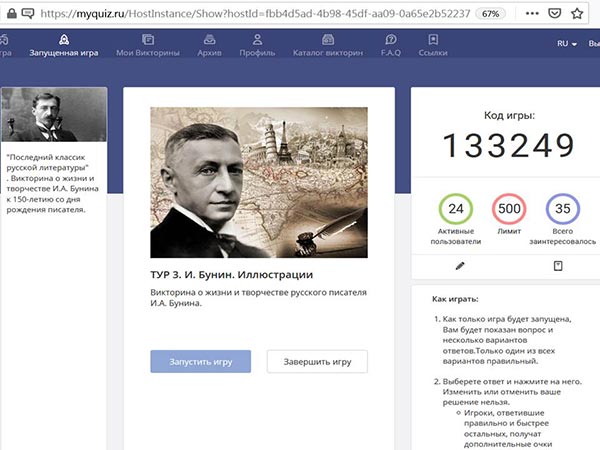Click the Лимит label

tap(509, 231)
